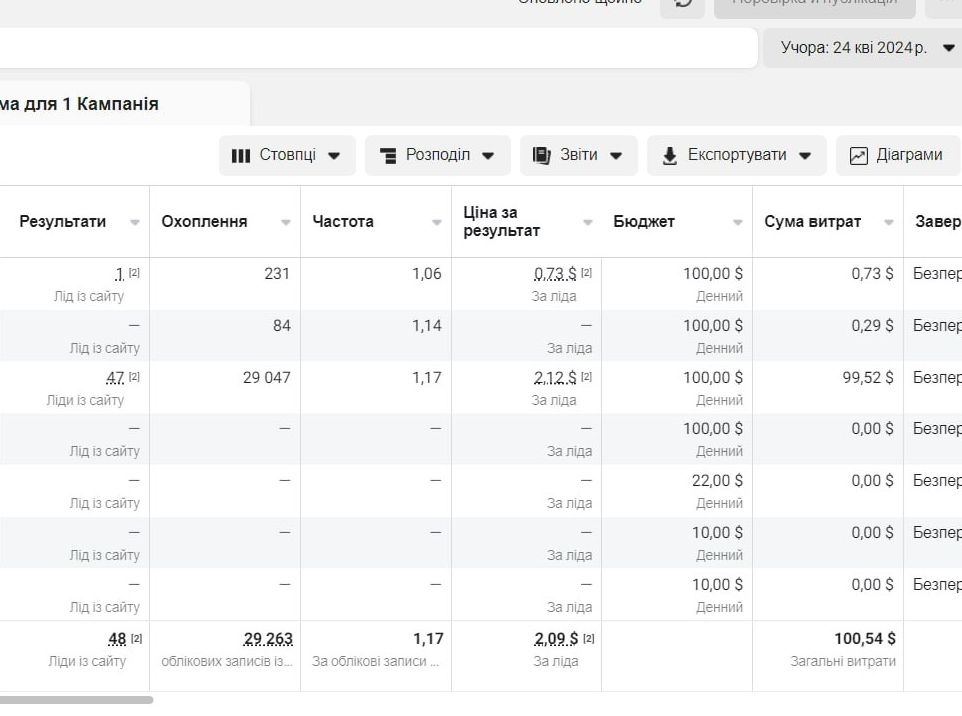Select the 'для 1 Кампанія' tab

click(x=80, y=104)
